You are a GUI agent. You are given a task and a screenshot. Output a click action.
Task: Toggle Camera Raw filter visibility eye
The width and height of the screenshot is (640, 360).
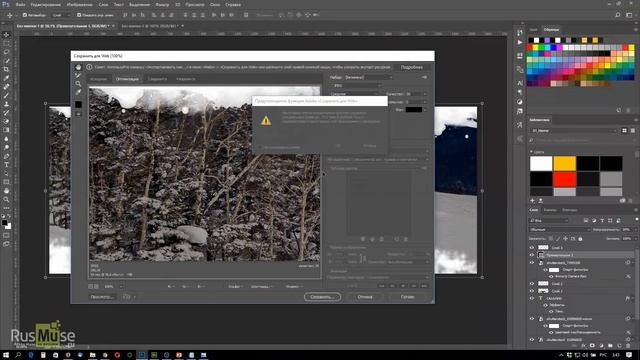[551, 276]
